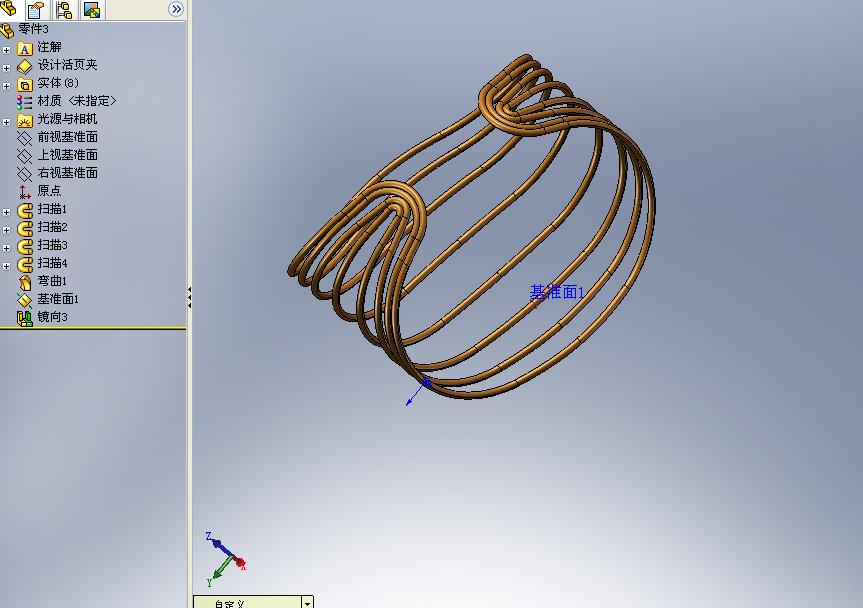
Task: Click the yellow rollback bar below 镜向3
Action: coord(93,328)
